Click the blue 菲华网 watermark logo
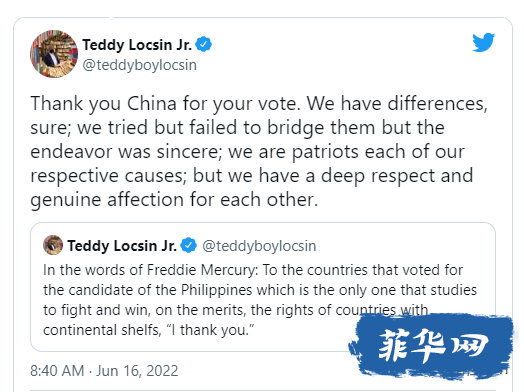The height and width of the screenshot is (392, 524). pos(431,346)
